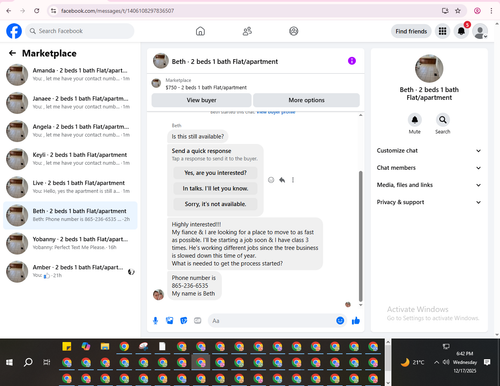Open the Windows Start button

(x=9, y=362)
